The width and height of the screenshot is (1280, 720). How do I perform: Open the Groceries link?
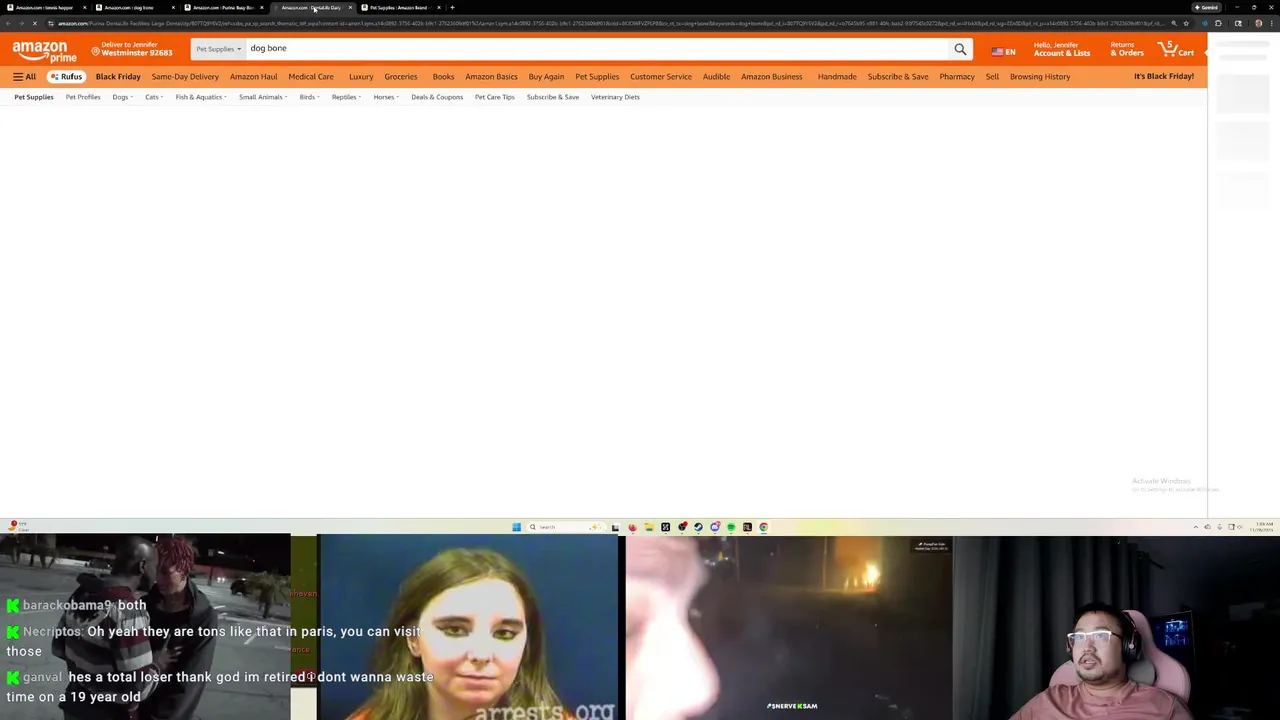tap(401, 77)
